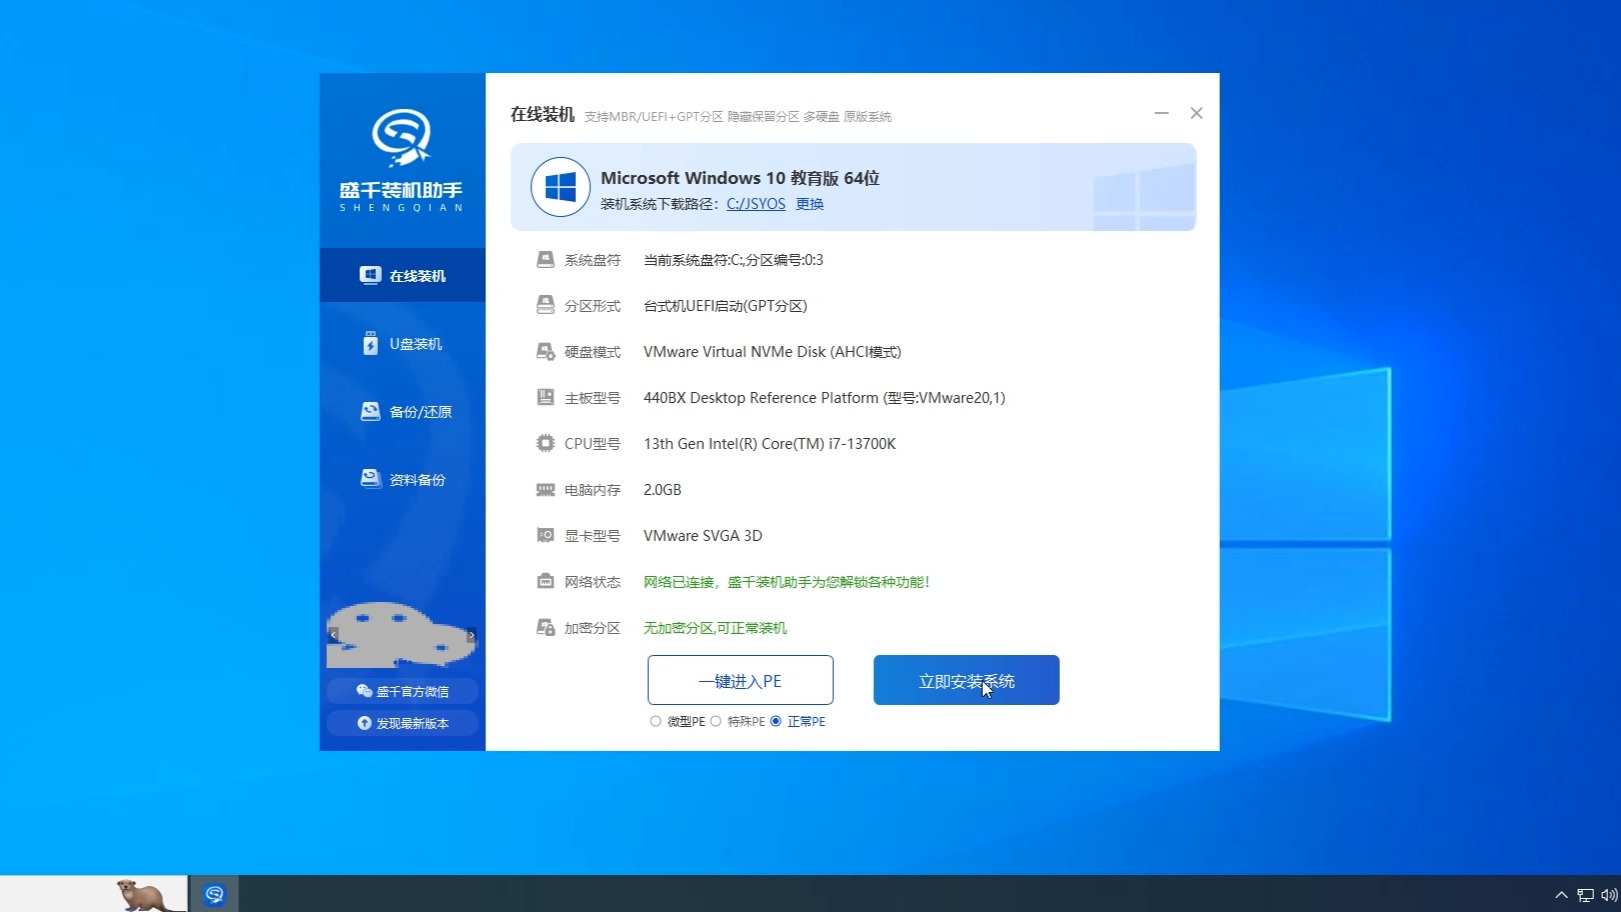Open the volume tray icon
1621x912 pixels.
click(1609, 895)
